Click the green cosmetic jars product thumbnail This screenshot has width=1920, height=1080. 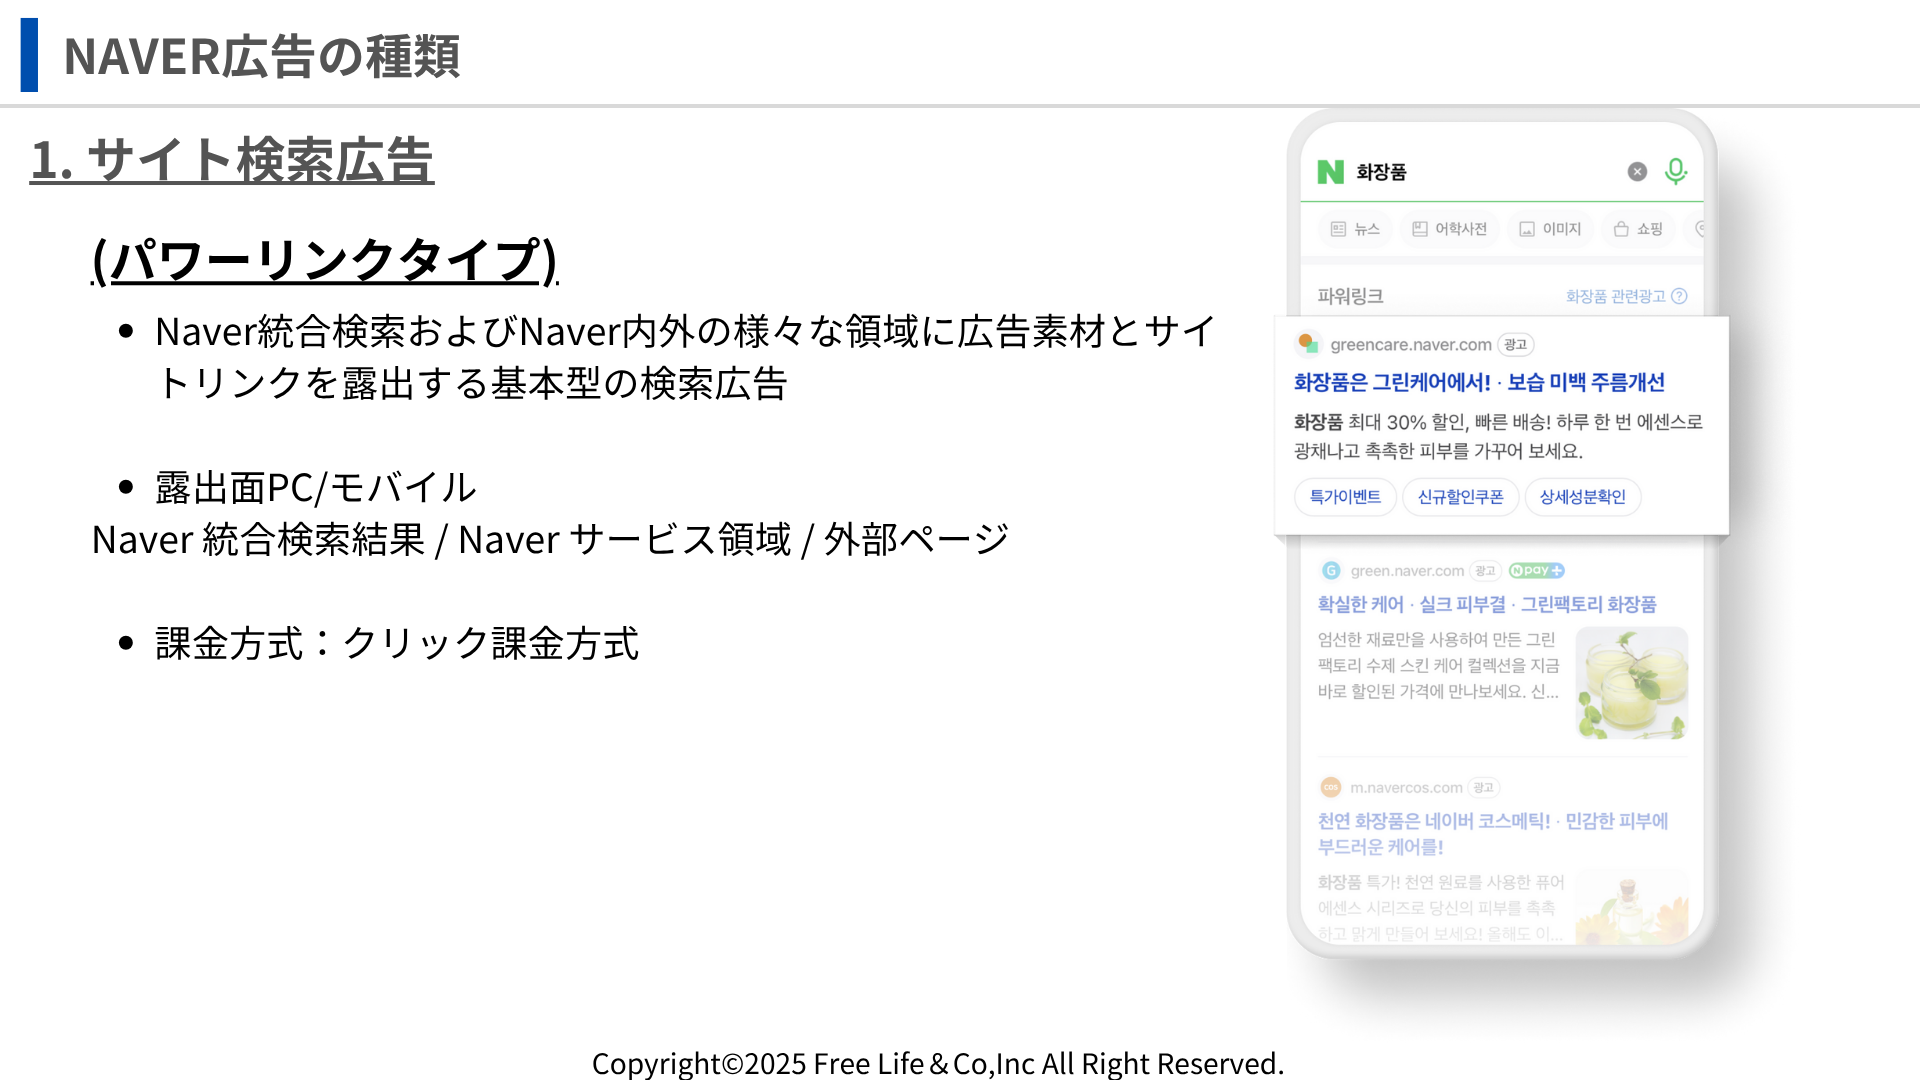click(x=1631, y=683)
